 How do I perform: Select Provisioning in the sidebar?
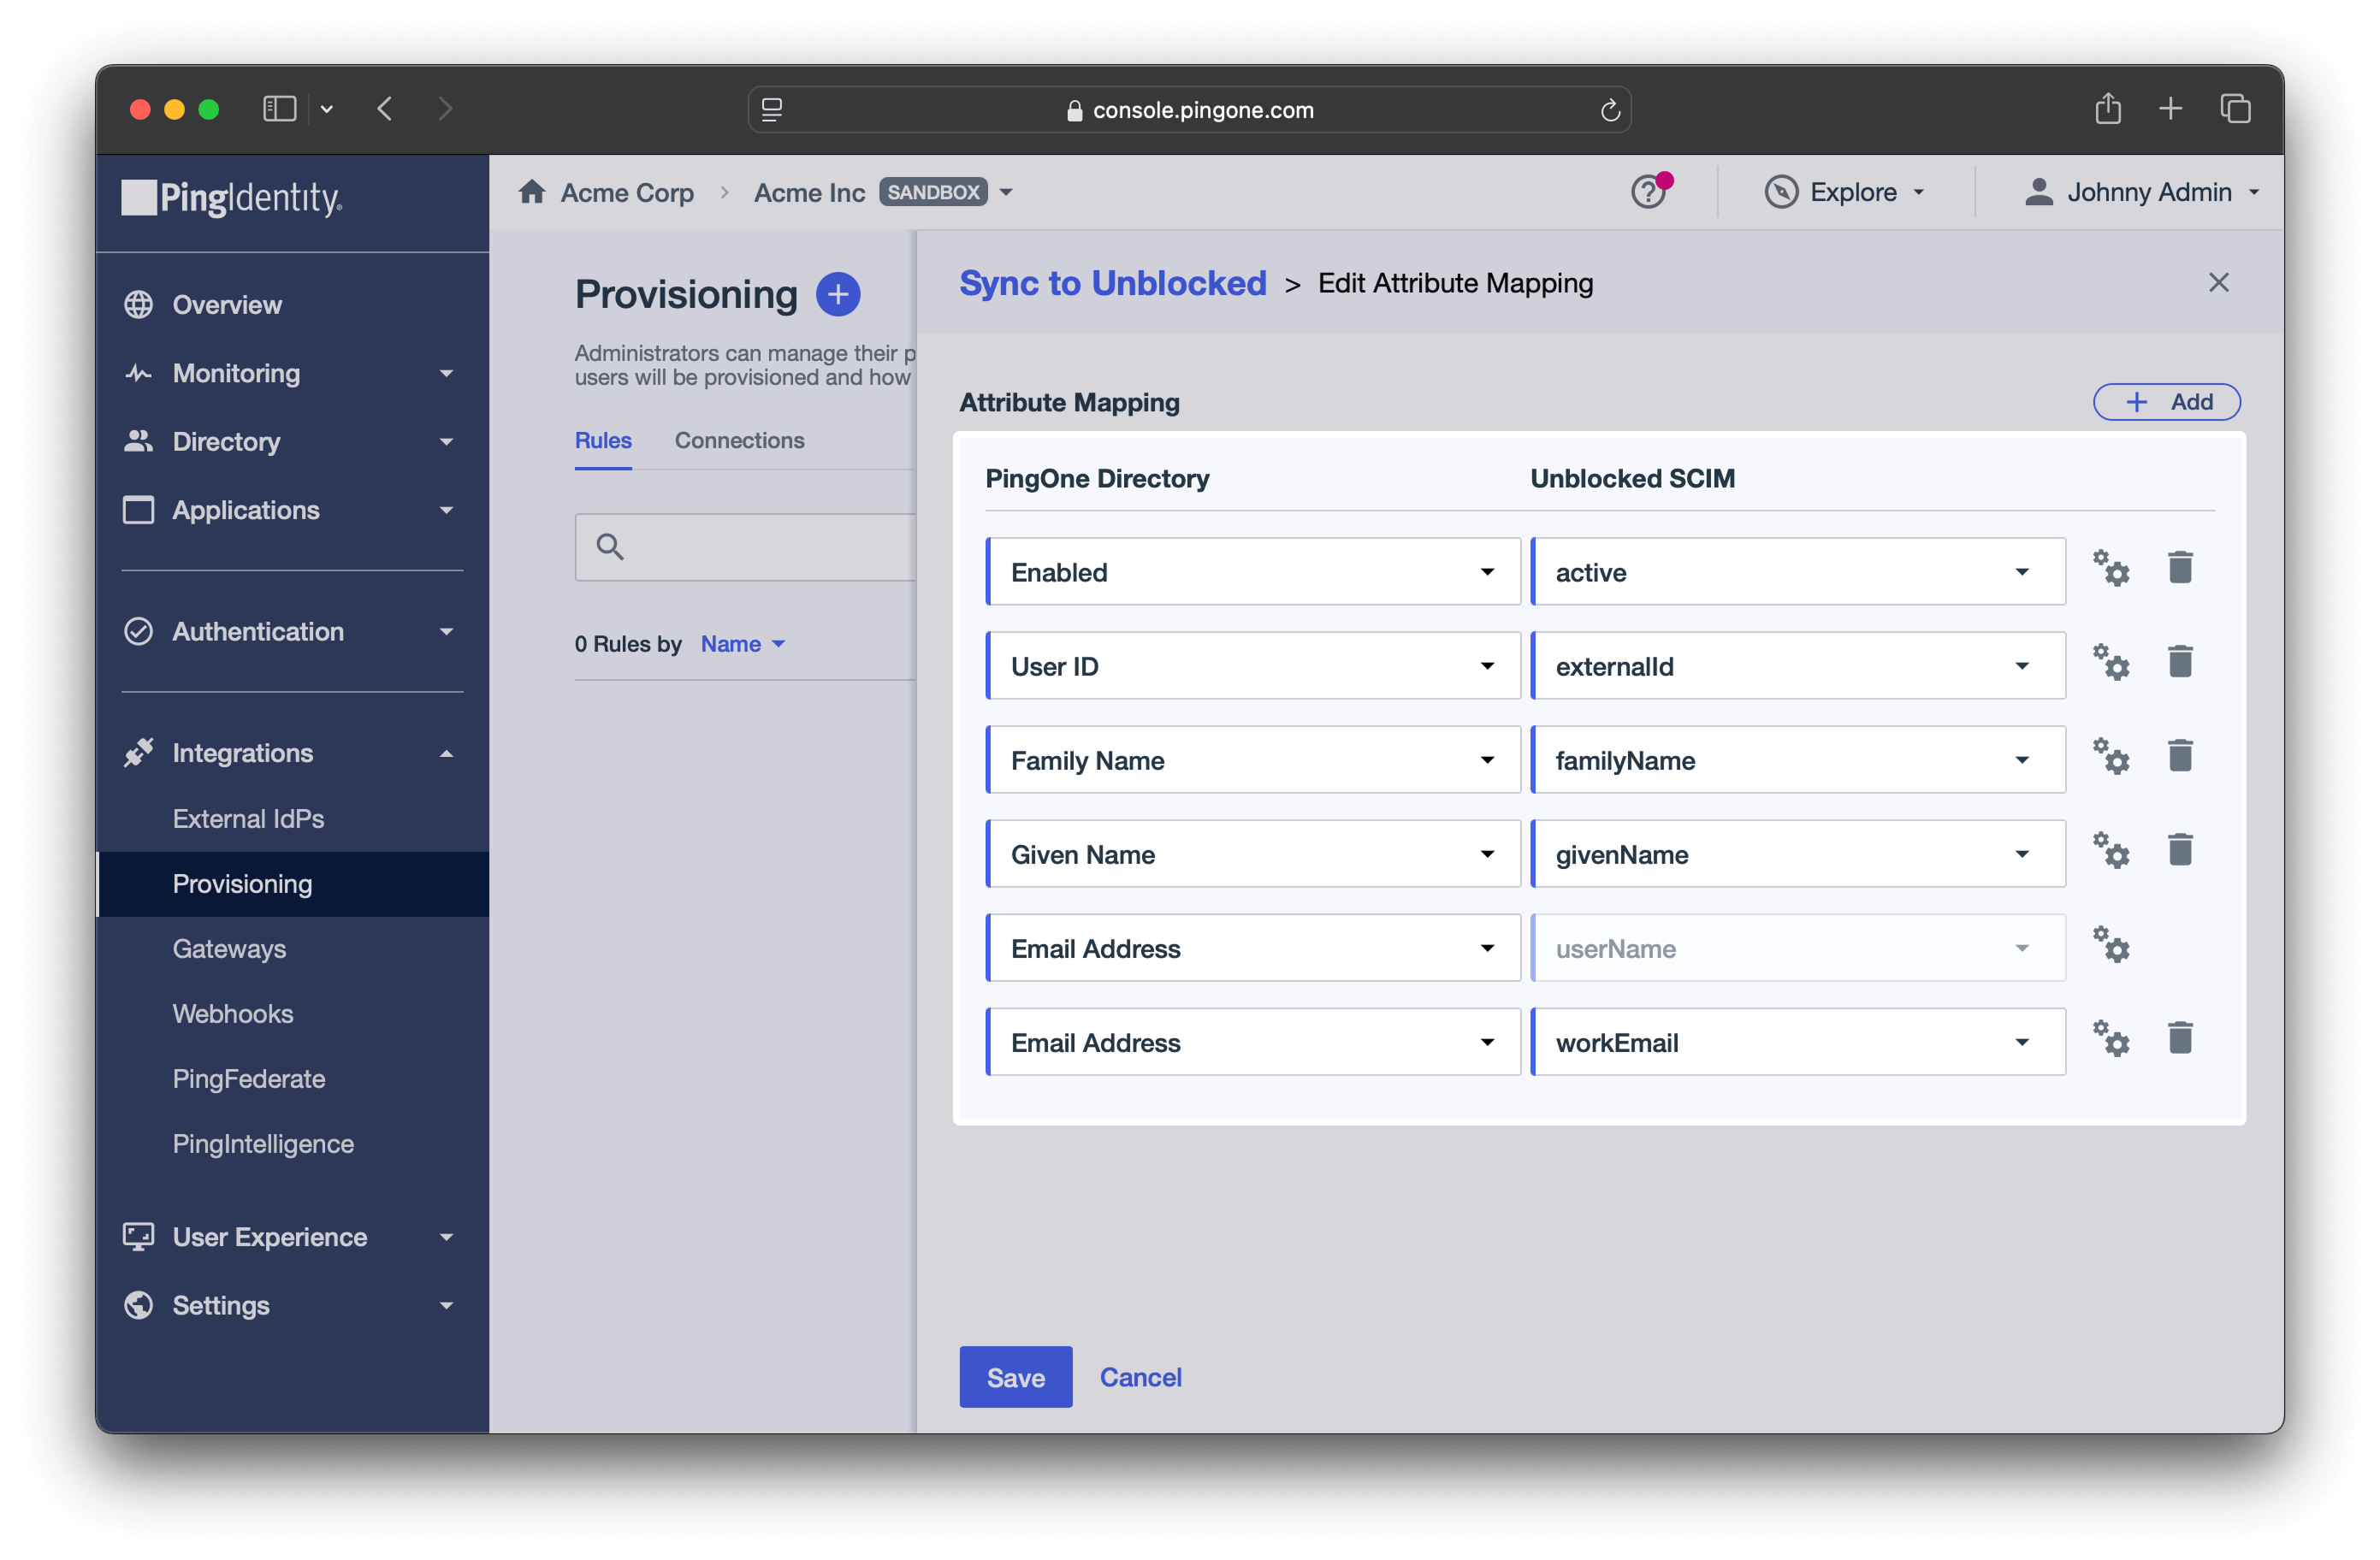coord(292,884)
